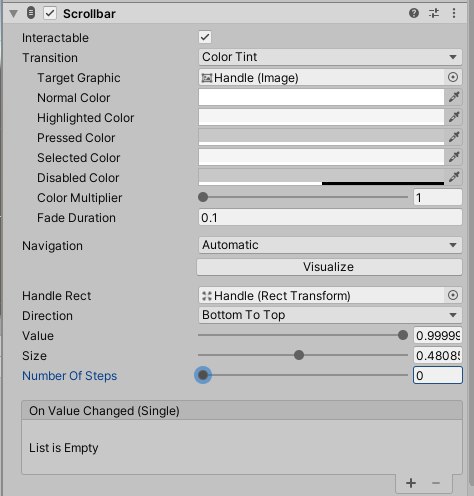Open the Direction Bottom To Top dropdown

click(330, 315)
